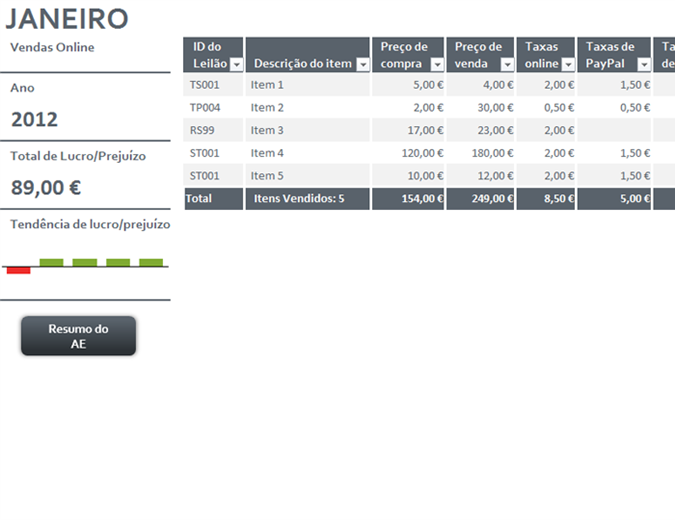Select the Item 2 description cell

[x=307, y=108]
